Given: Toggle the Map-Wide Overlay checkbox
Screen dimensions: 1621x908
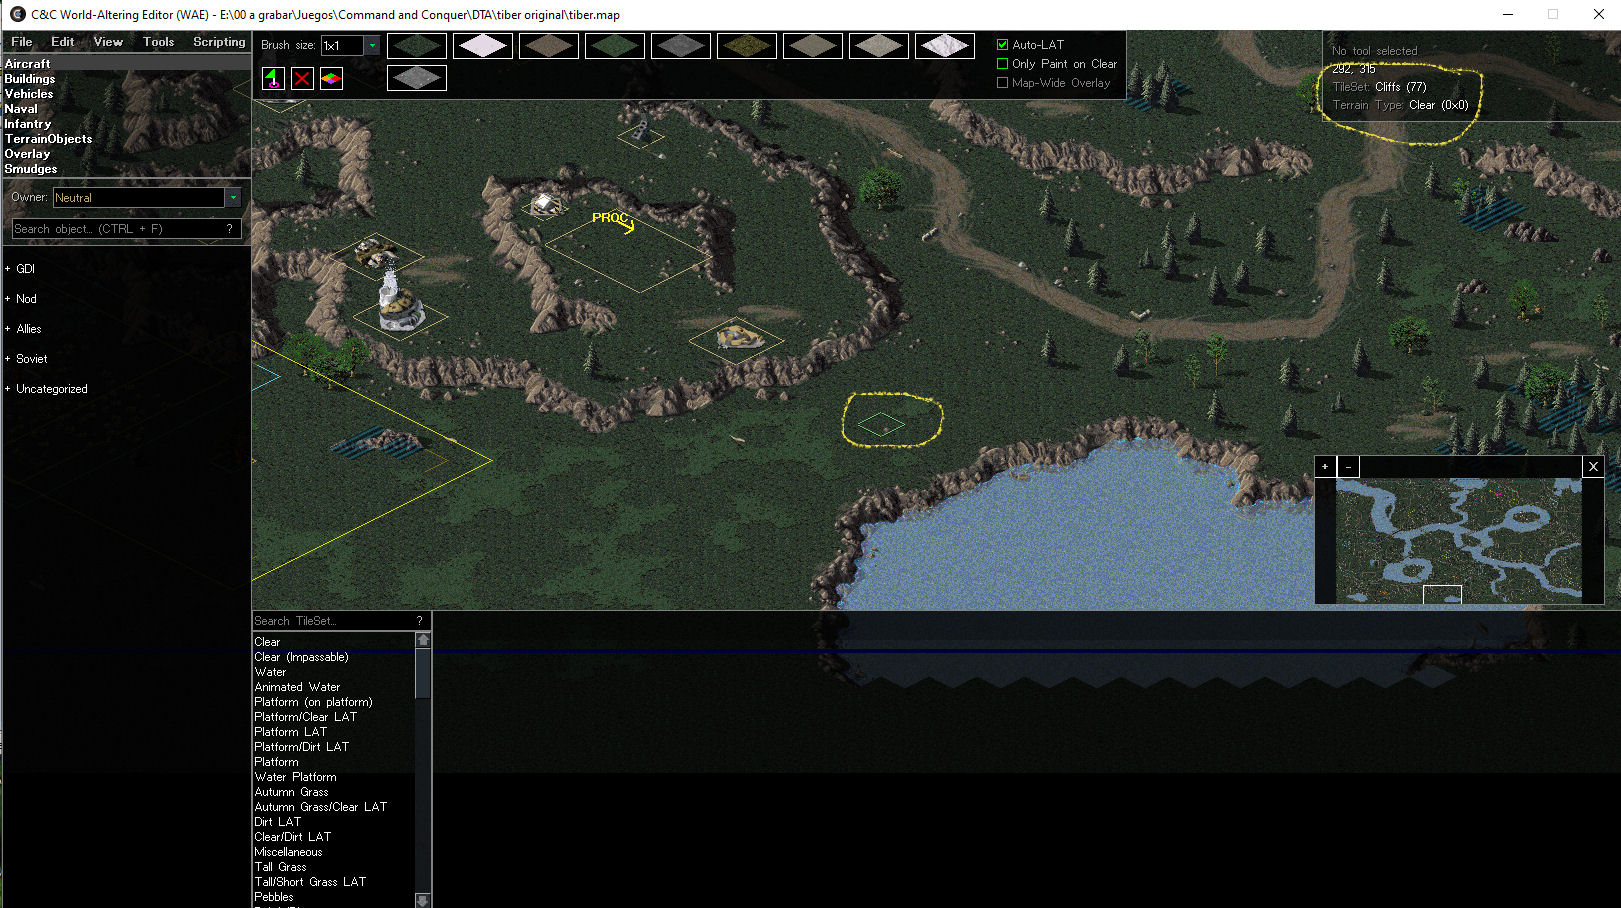Looking at the screenshot, I should 1003,83.
